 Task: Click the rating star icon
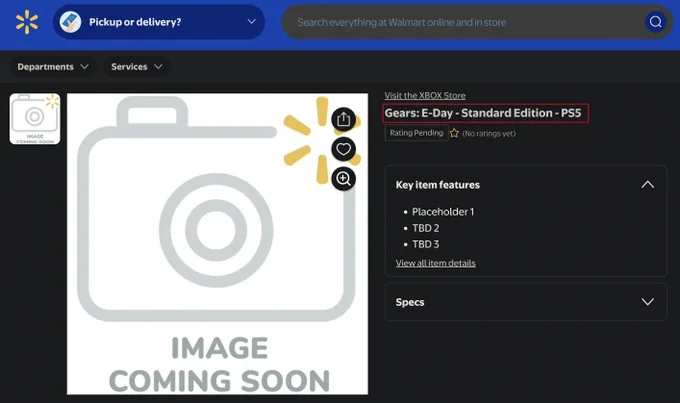[454, 133]
